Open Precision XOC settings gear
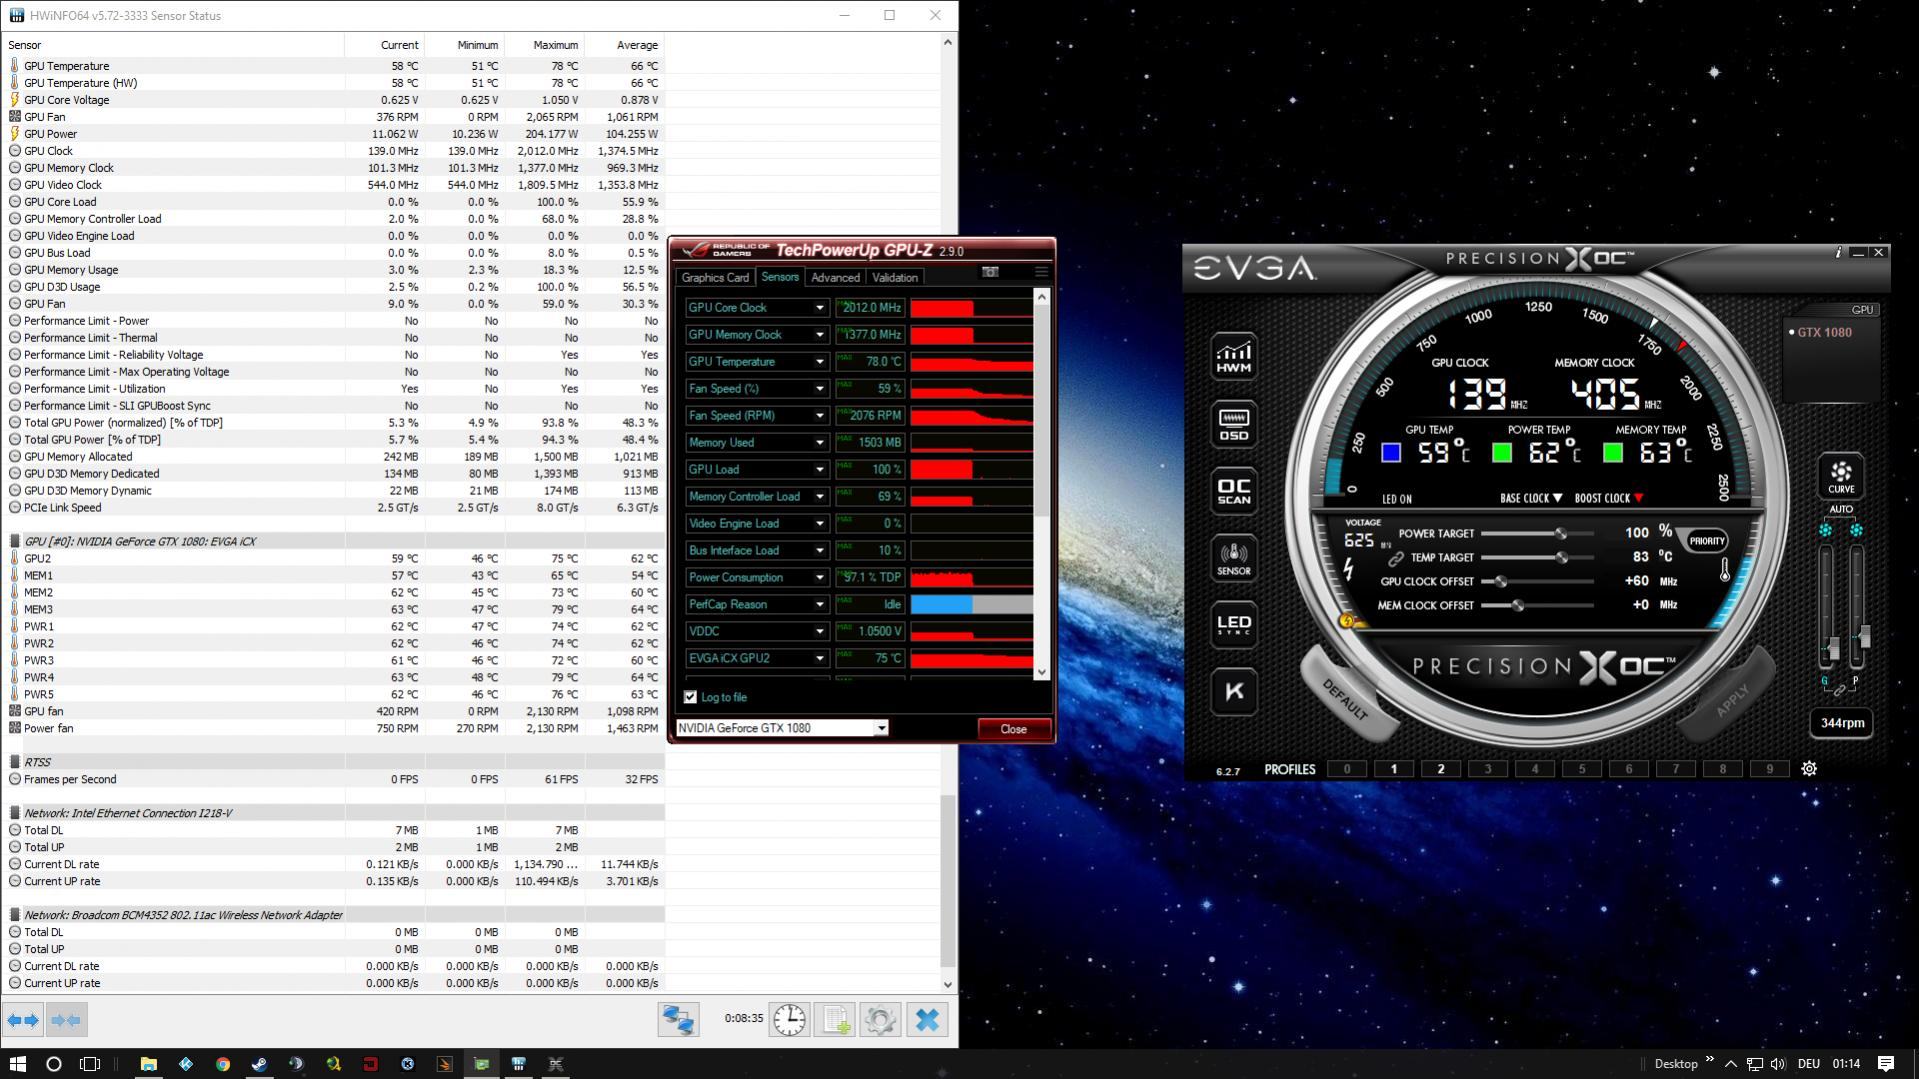The width and height of the screenshot is (1919, 1079). (x=1809, y=769)
